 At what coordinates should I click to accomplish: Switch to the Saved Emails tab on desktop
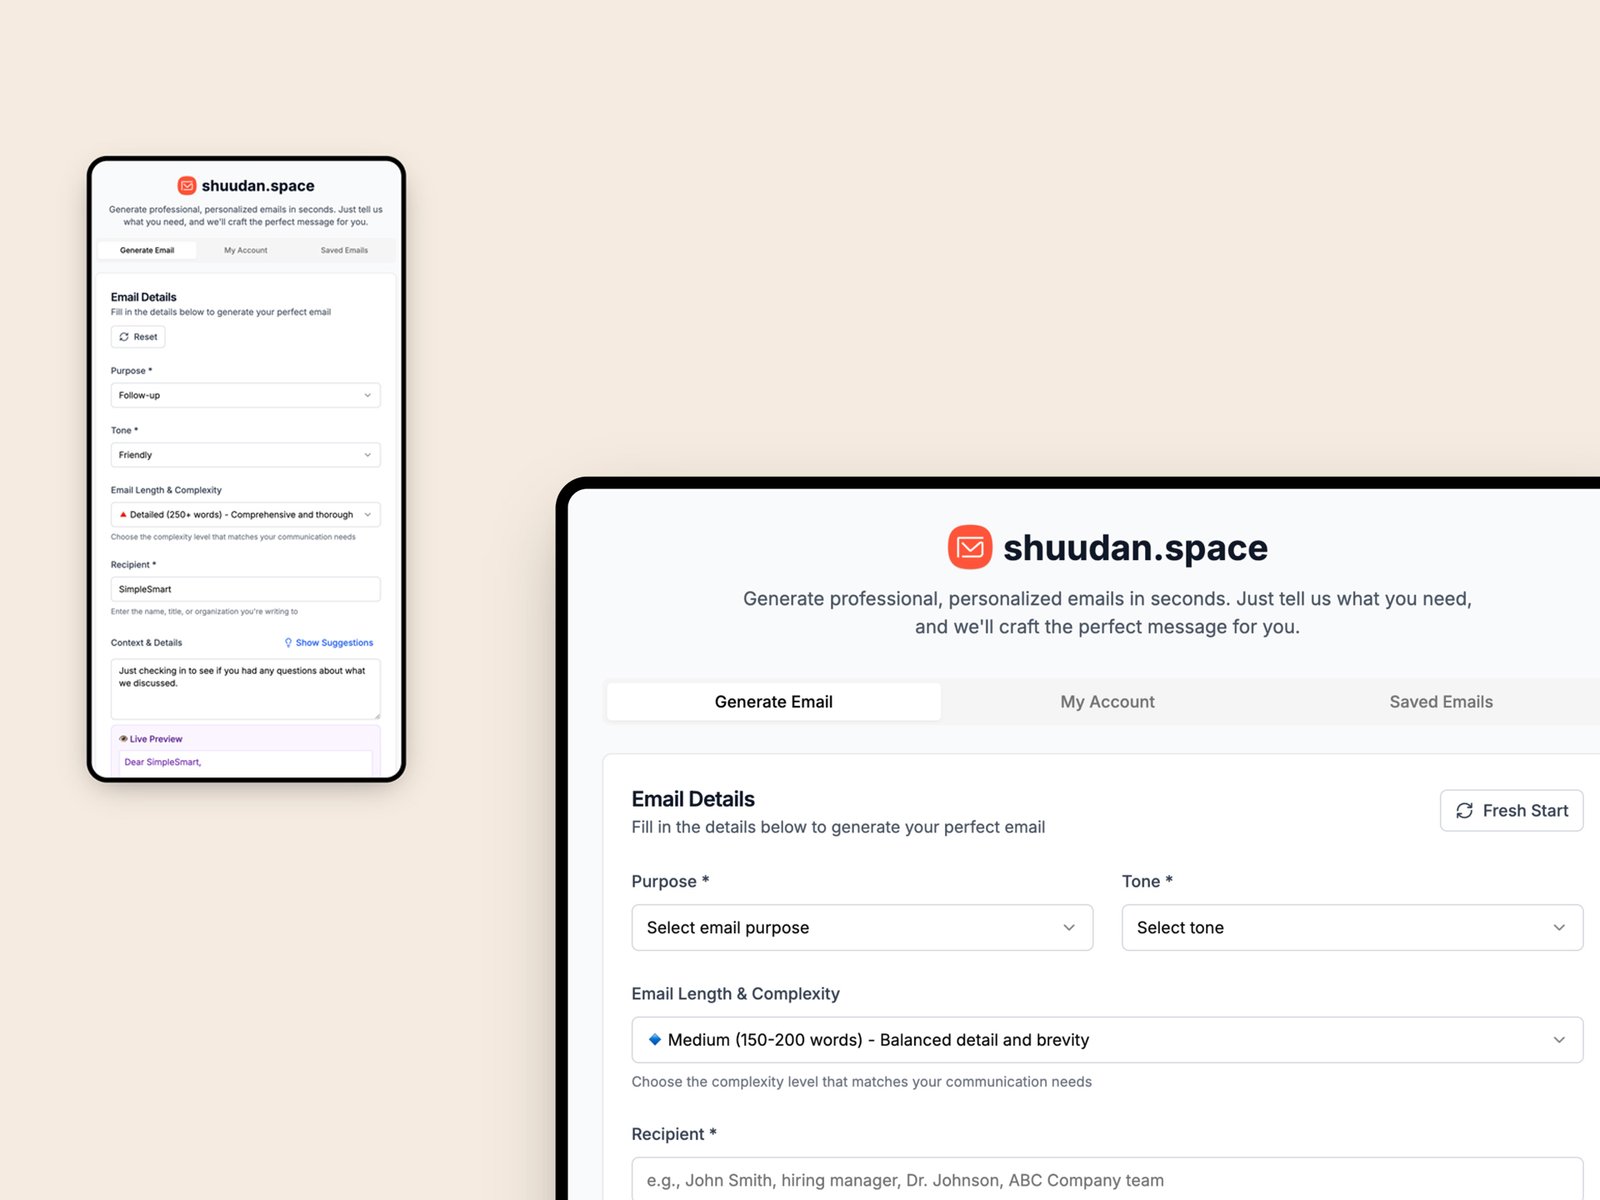[1440, 702]
